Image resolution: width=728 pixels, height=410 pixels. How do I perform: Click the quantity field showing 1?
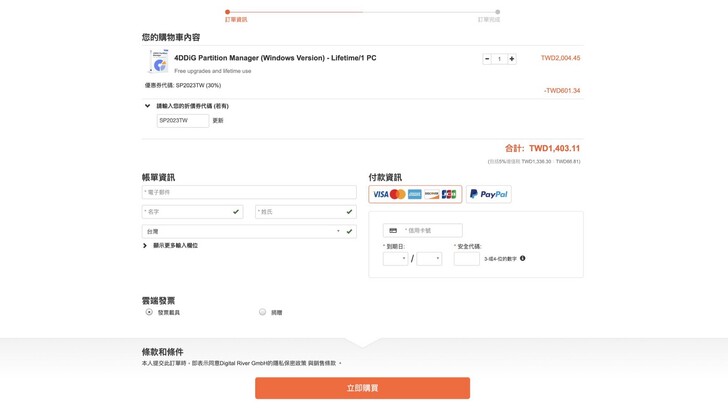[x=499, y=59]
